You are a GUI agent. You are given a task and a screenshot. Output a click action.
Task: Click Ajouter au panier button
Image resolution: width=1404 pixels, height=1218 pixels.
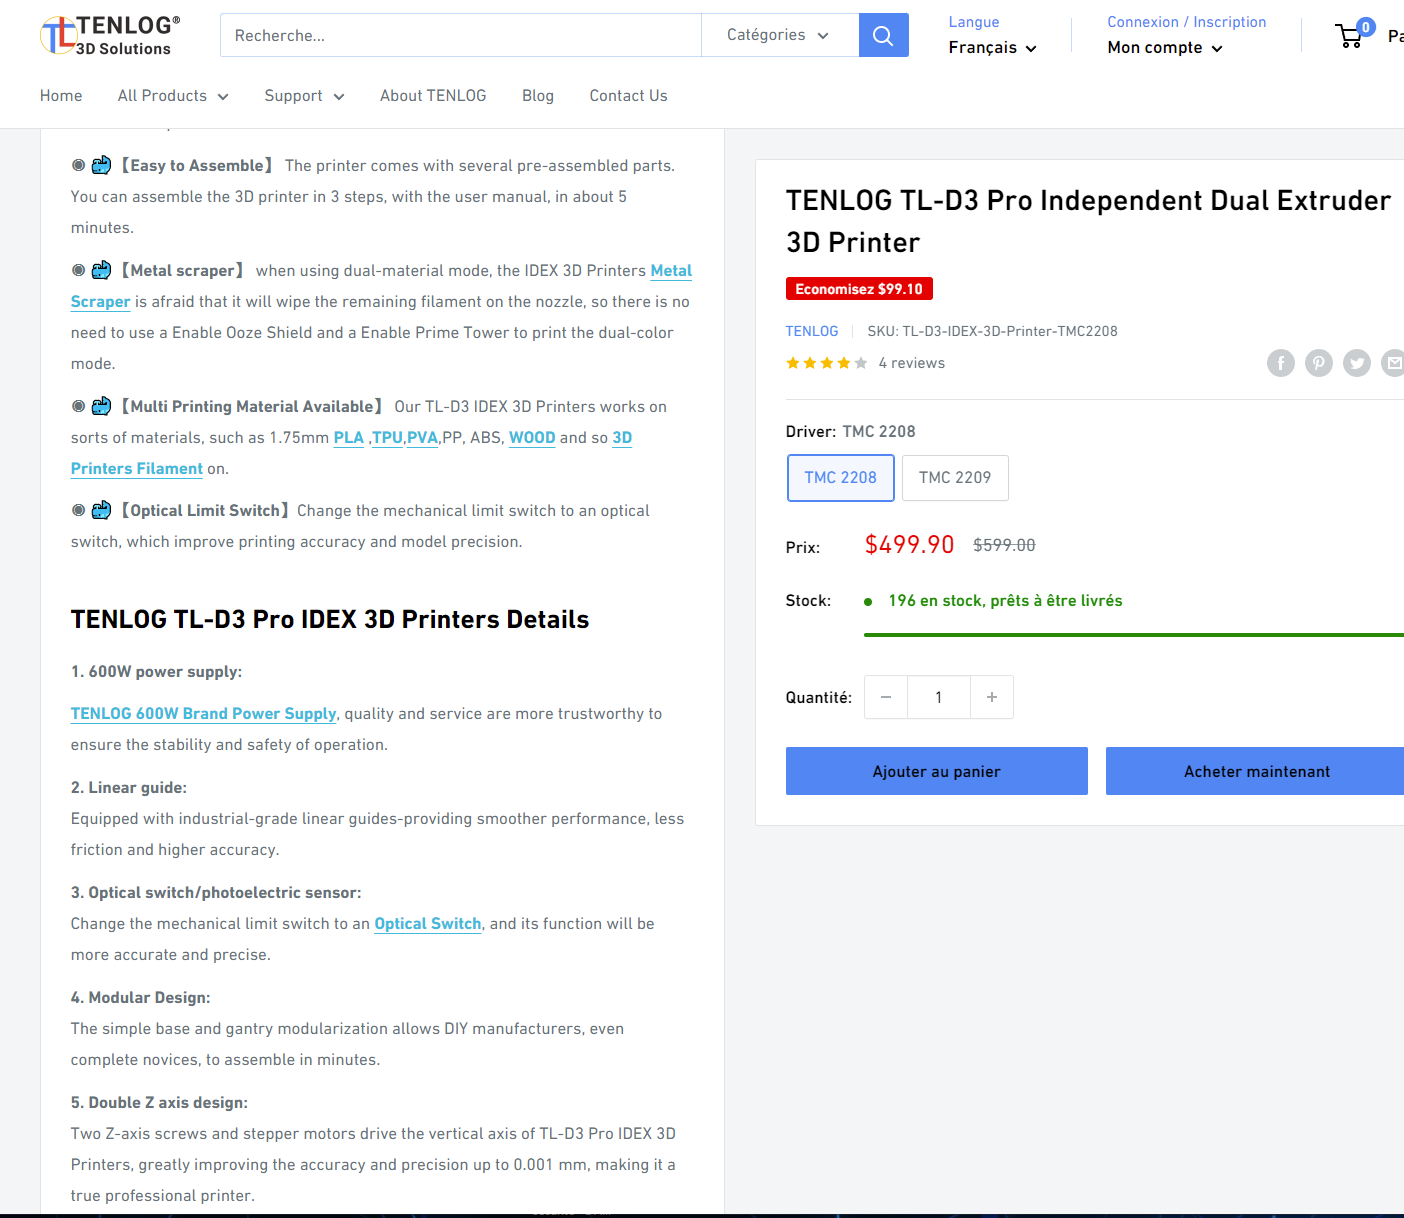(937, 771)
